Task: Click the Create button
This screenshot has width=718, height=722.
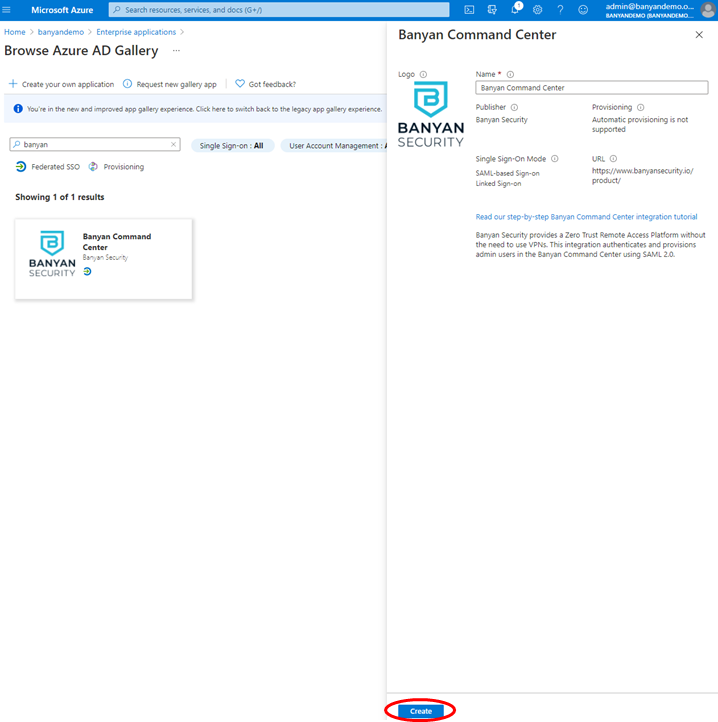Action: click(421, 711)
